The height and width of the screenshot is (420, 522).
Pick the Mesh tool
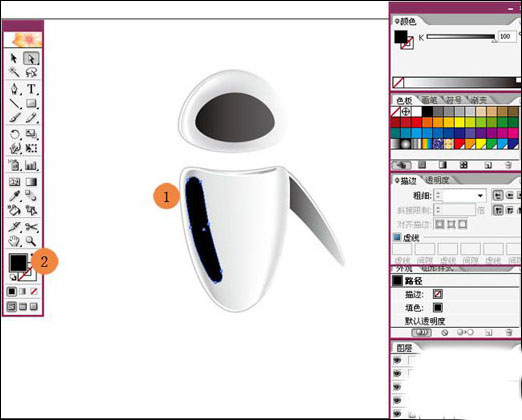coord(14,182)
